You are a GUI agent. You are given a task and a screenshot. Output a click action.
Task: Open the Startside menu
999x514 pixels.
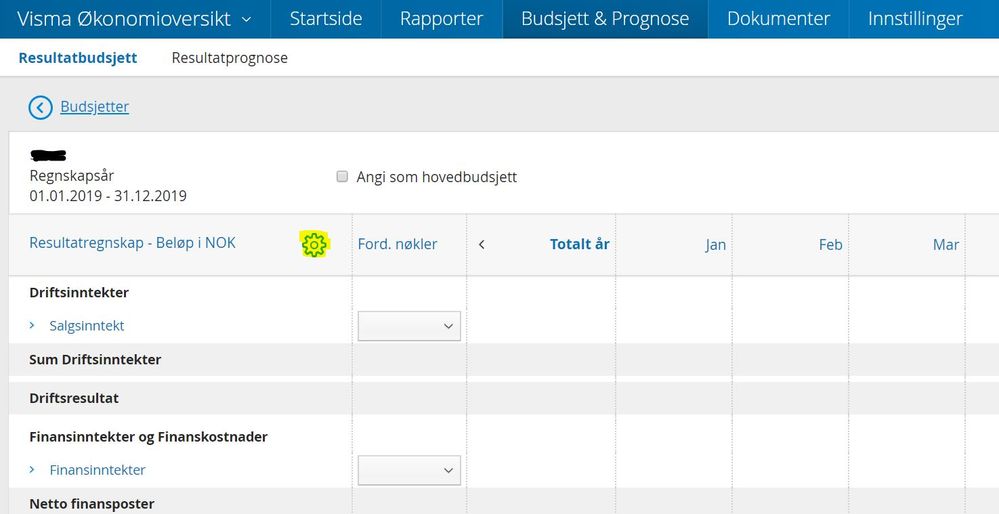[x=326, y=19]
